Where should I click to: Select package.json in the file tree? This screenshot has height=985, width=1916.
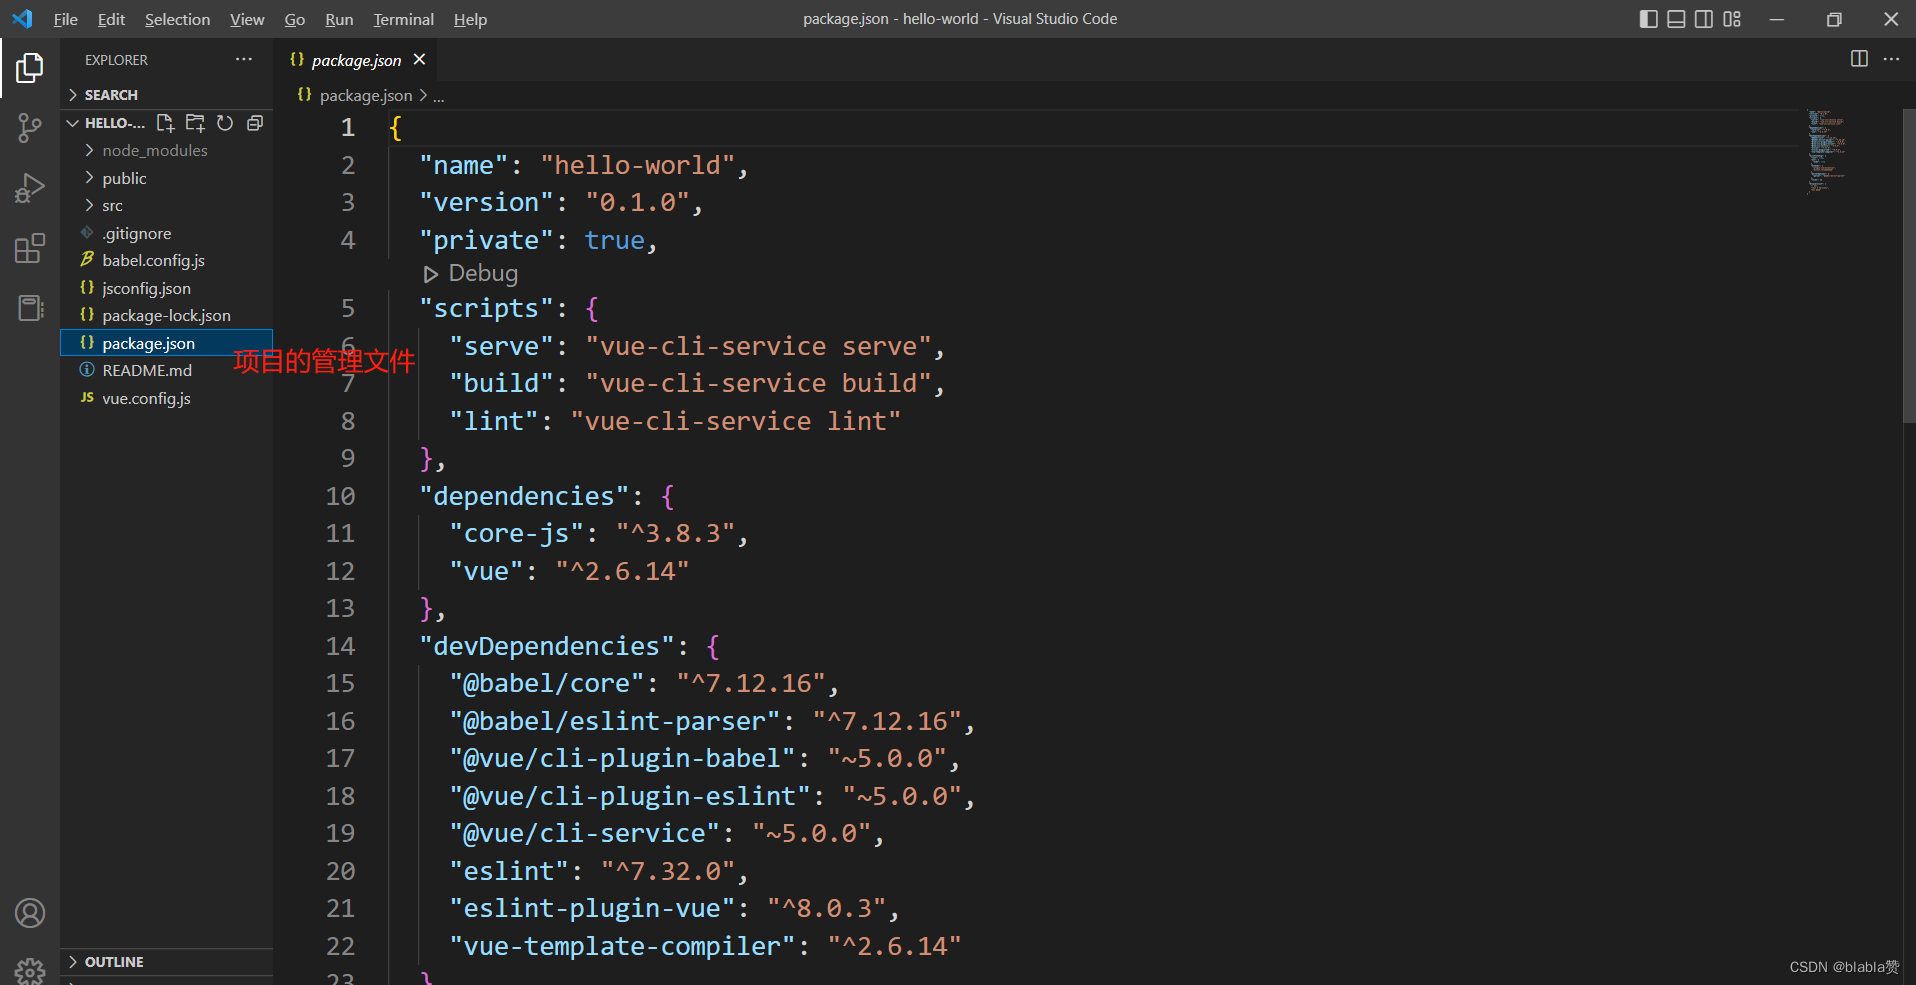pos(166,343)
